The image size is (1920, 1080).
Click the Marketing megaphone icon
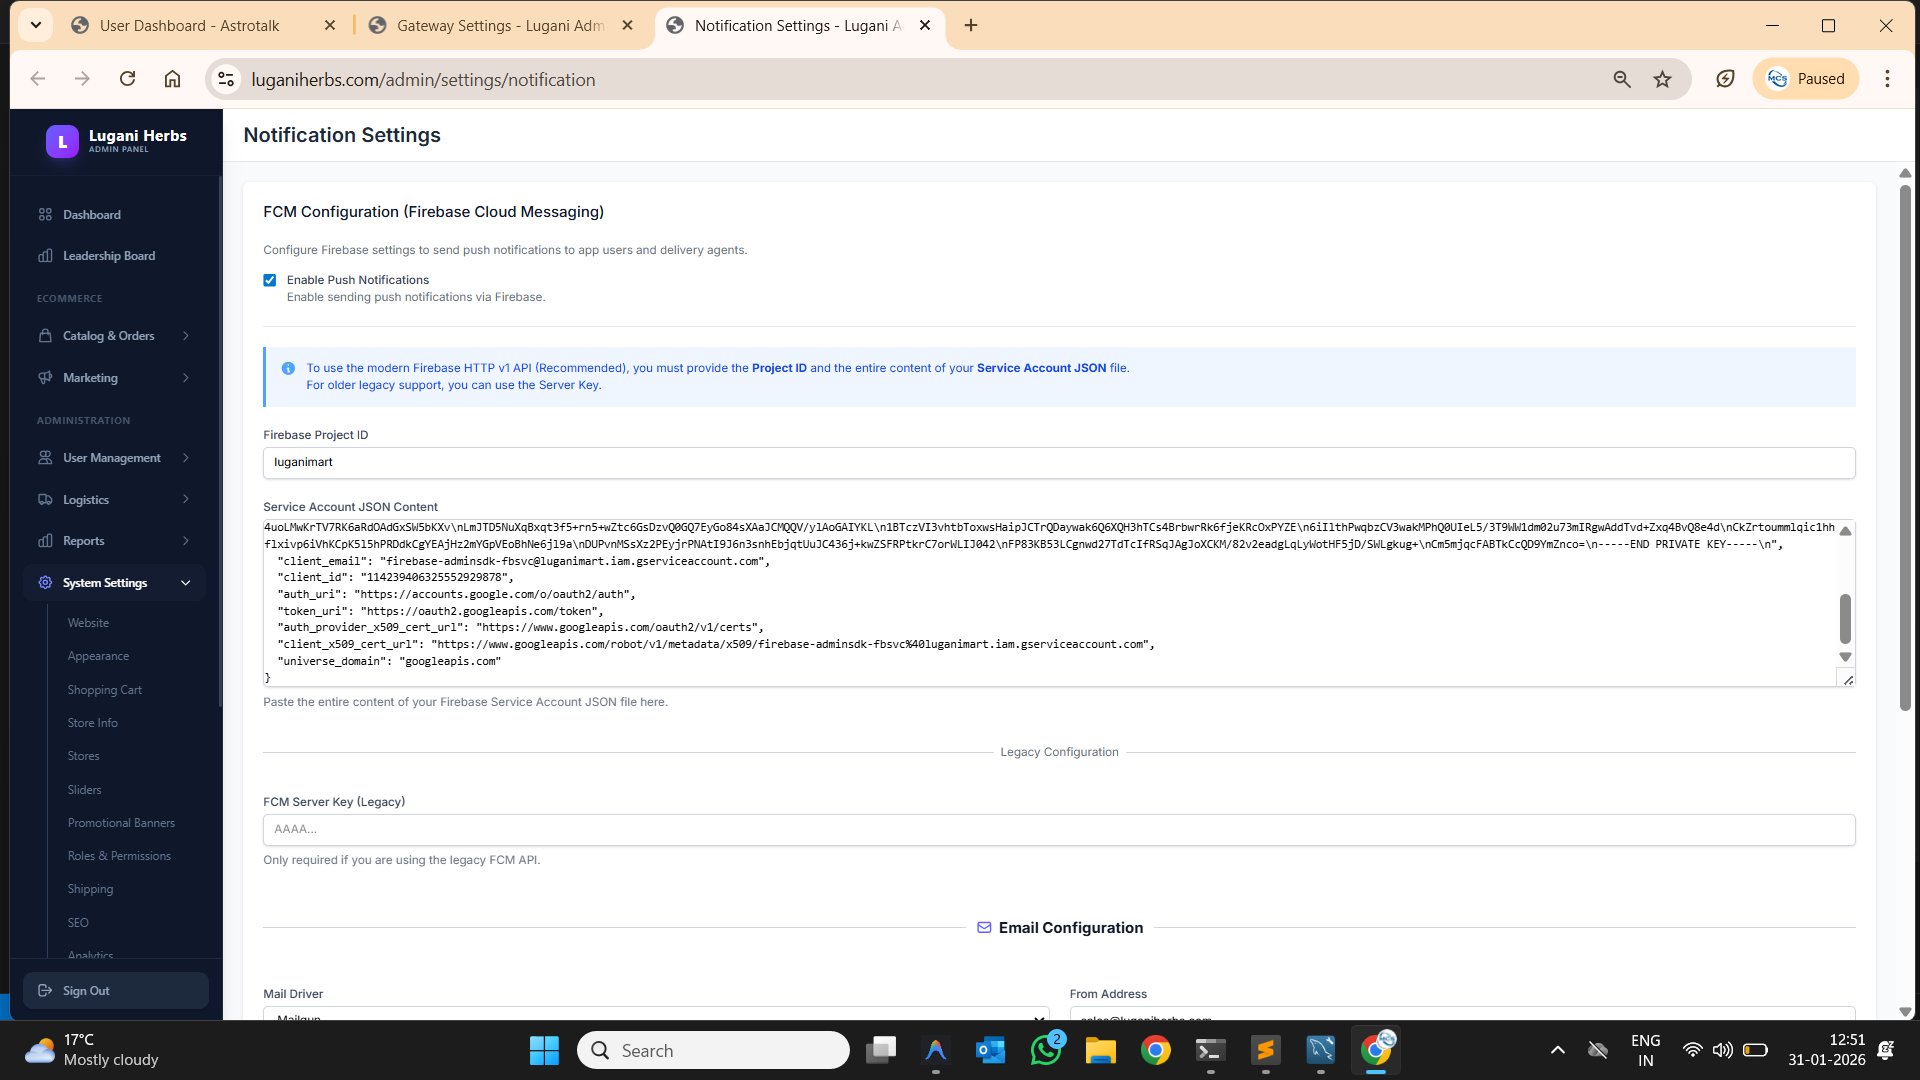[45, 378]
